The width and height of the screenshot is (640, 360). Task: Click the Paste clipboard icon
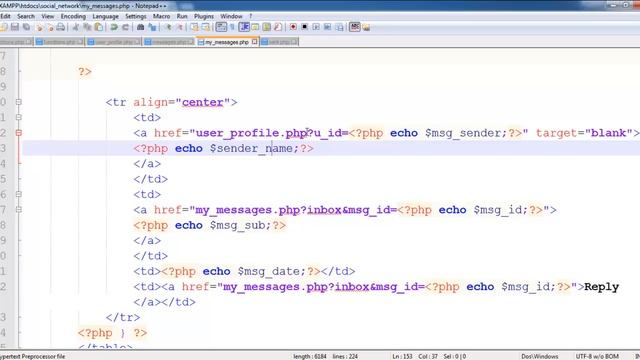pyautogui.click(x=98, y=27)
